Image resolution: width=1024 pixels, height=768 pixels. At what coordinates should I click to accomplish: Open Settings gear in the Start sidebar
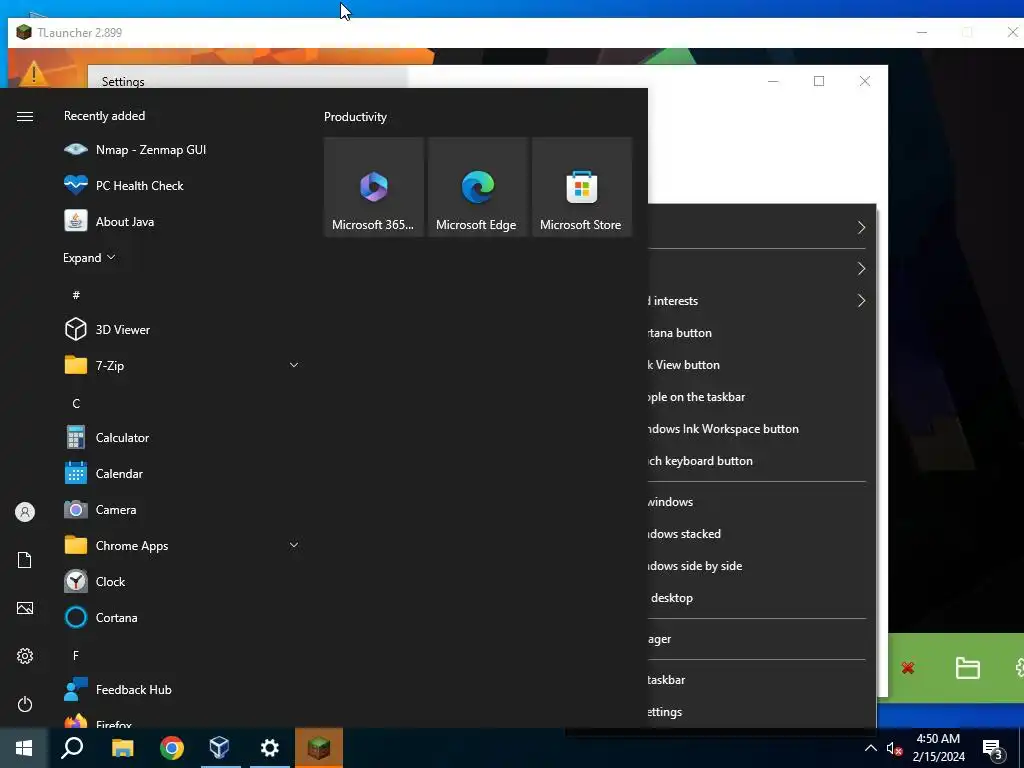pos(25,656)
